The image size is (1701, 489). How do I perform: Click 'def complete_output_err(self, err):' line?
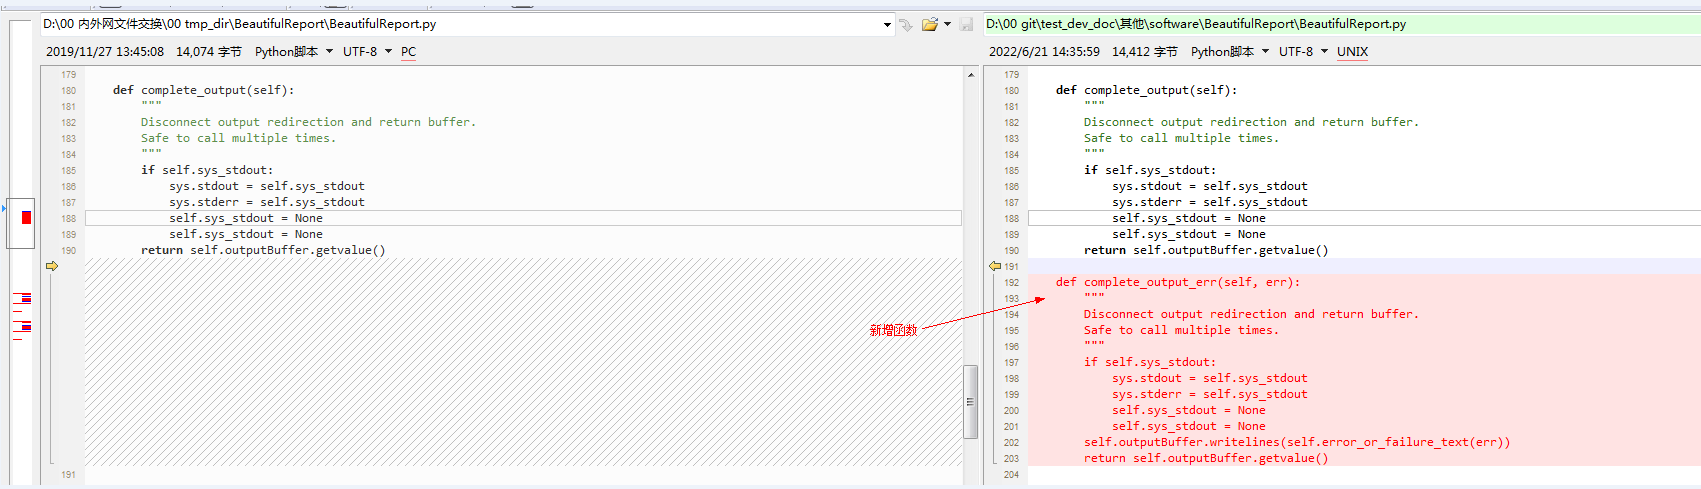1178,282
